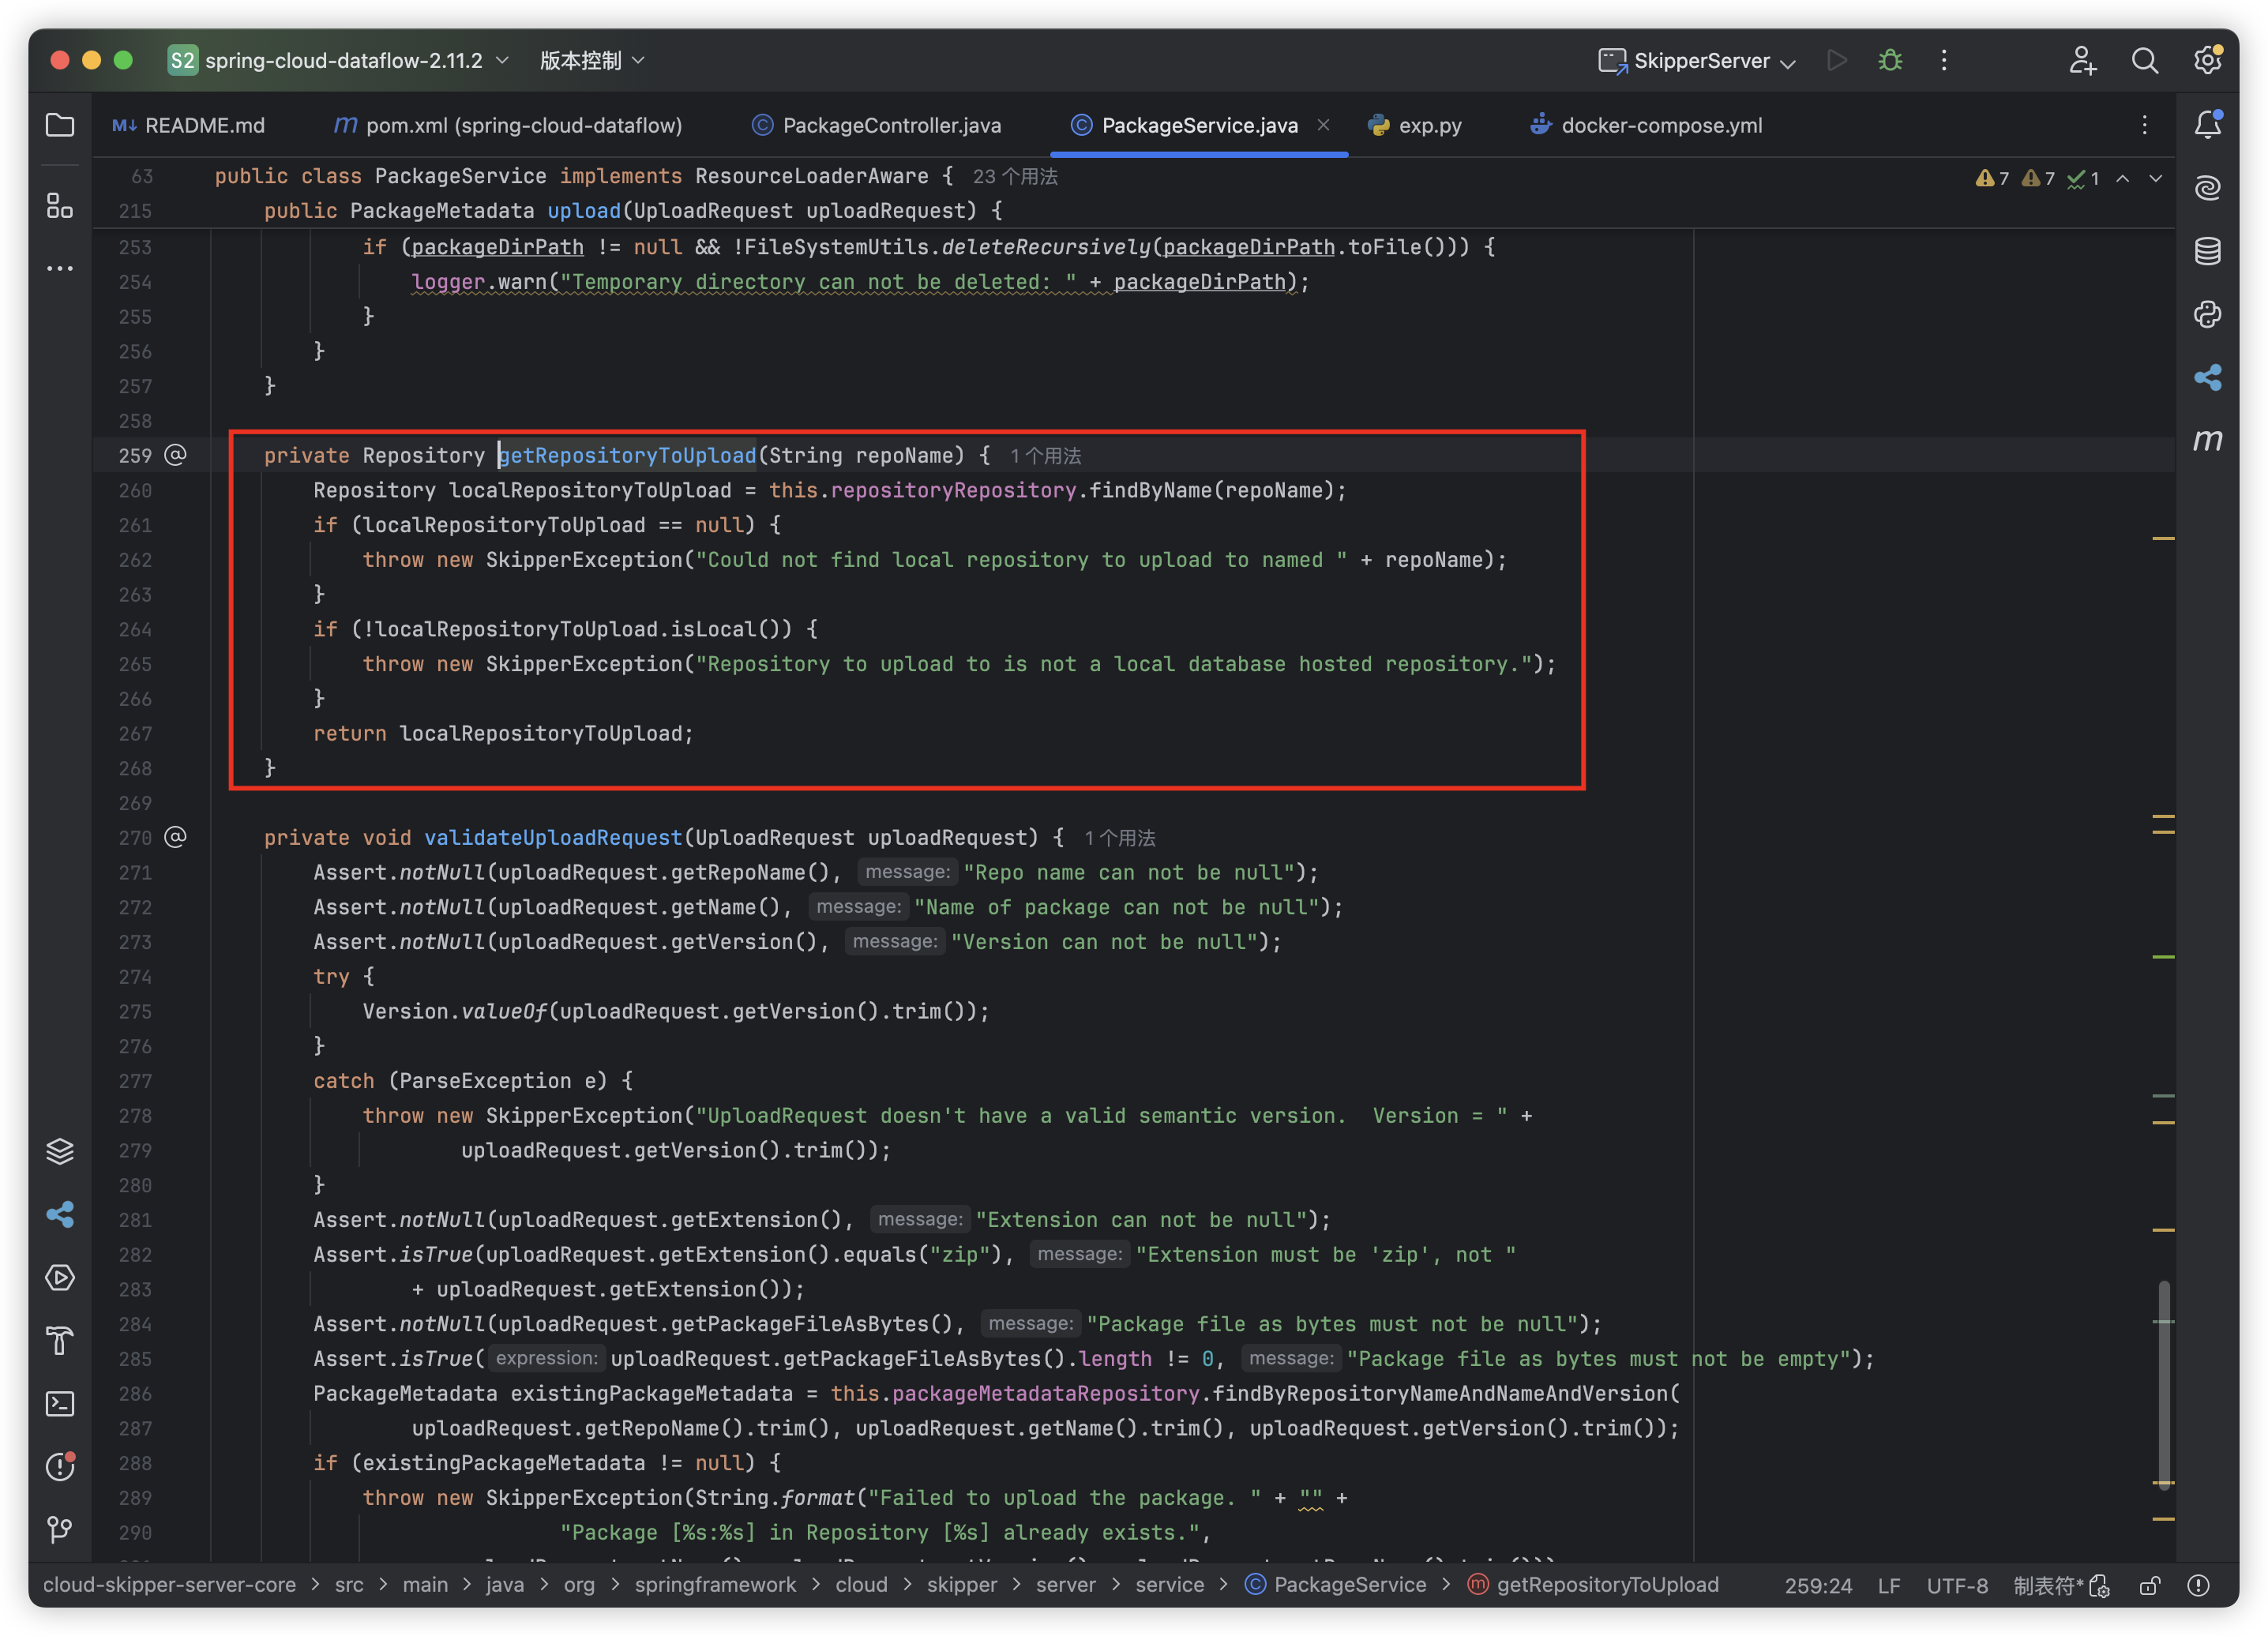Expand the spring-cloud-dataflow-2.11.2 project dropdown

(x=339, y=60)
